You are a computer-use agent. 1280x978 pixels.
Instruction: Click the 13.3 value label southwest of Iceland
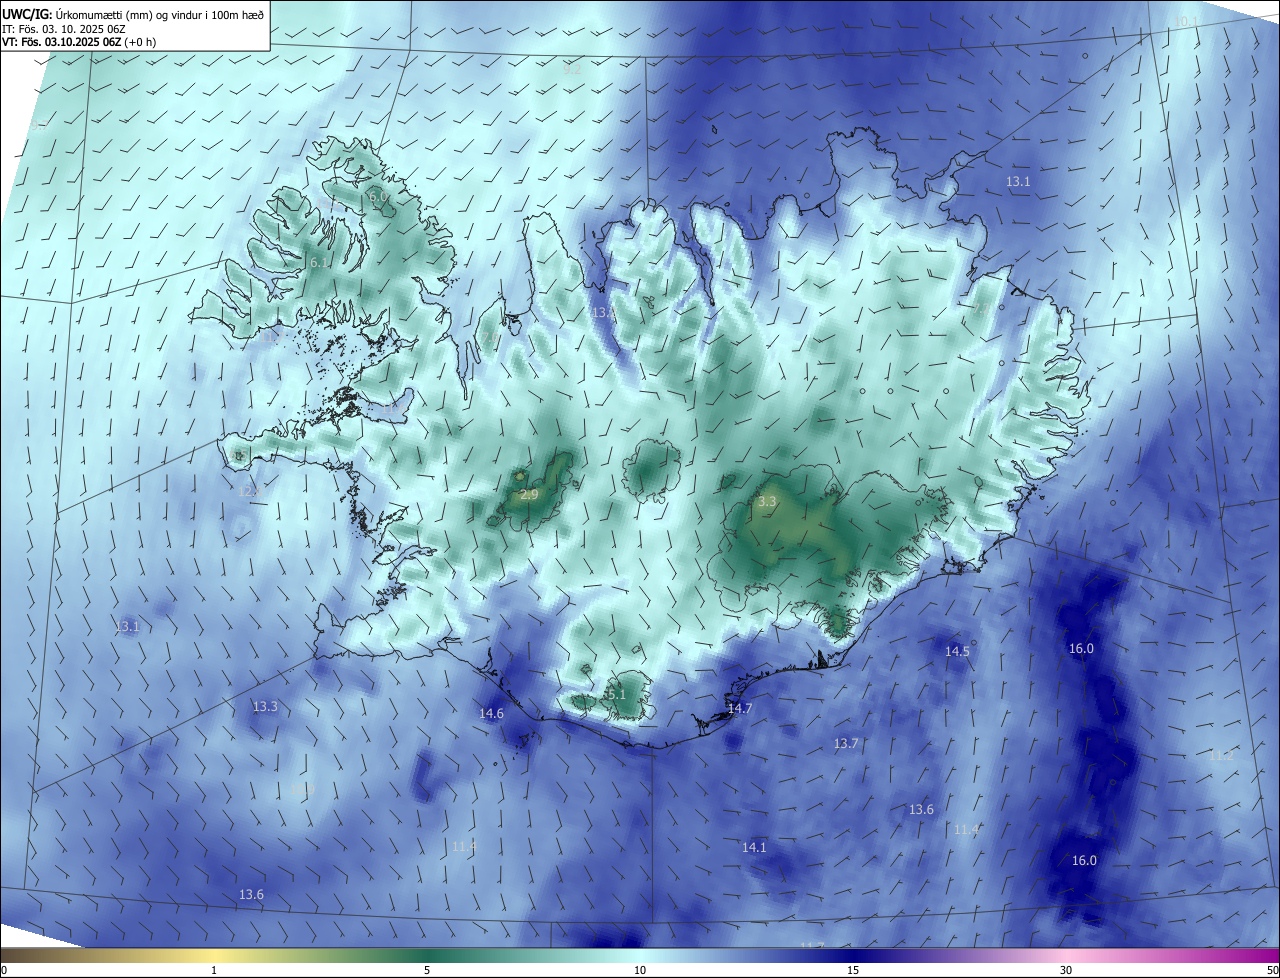coord(265,706)
